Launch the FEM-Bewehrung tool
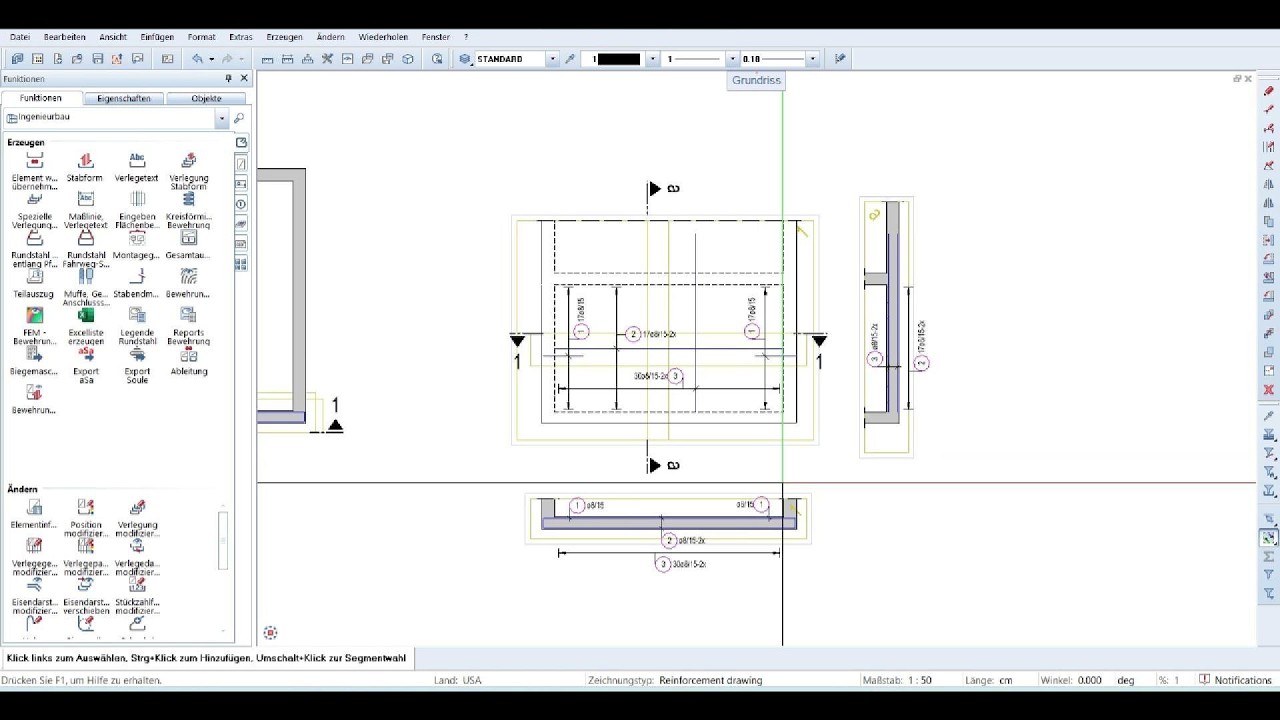Screen dimensions: 1280x720 point(34,326)
